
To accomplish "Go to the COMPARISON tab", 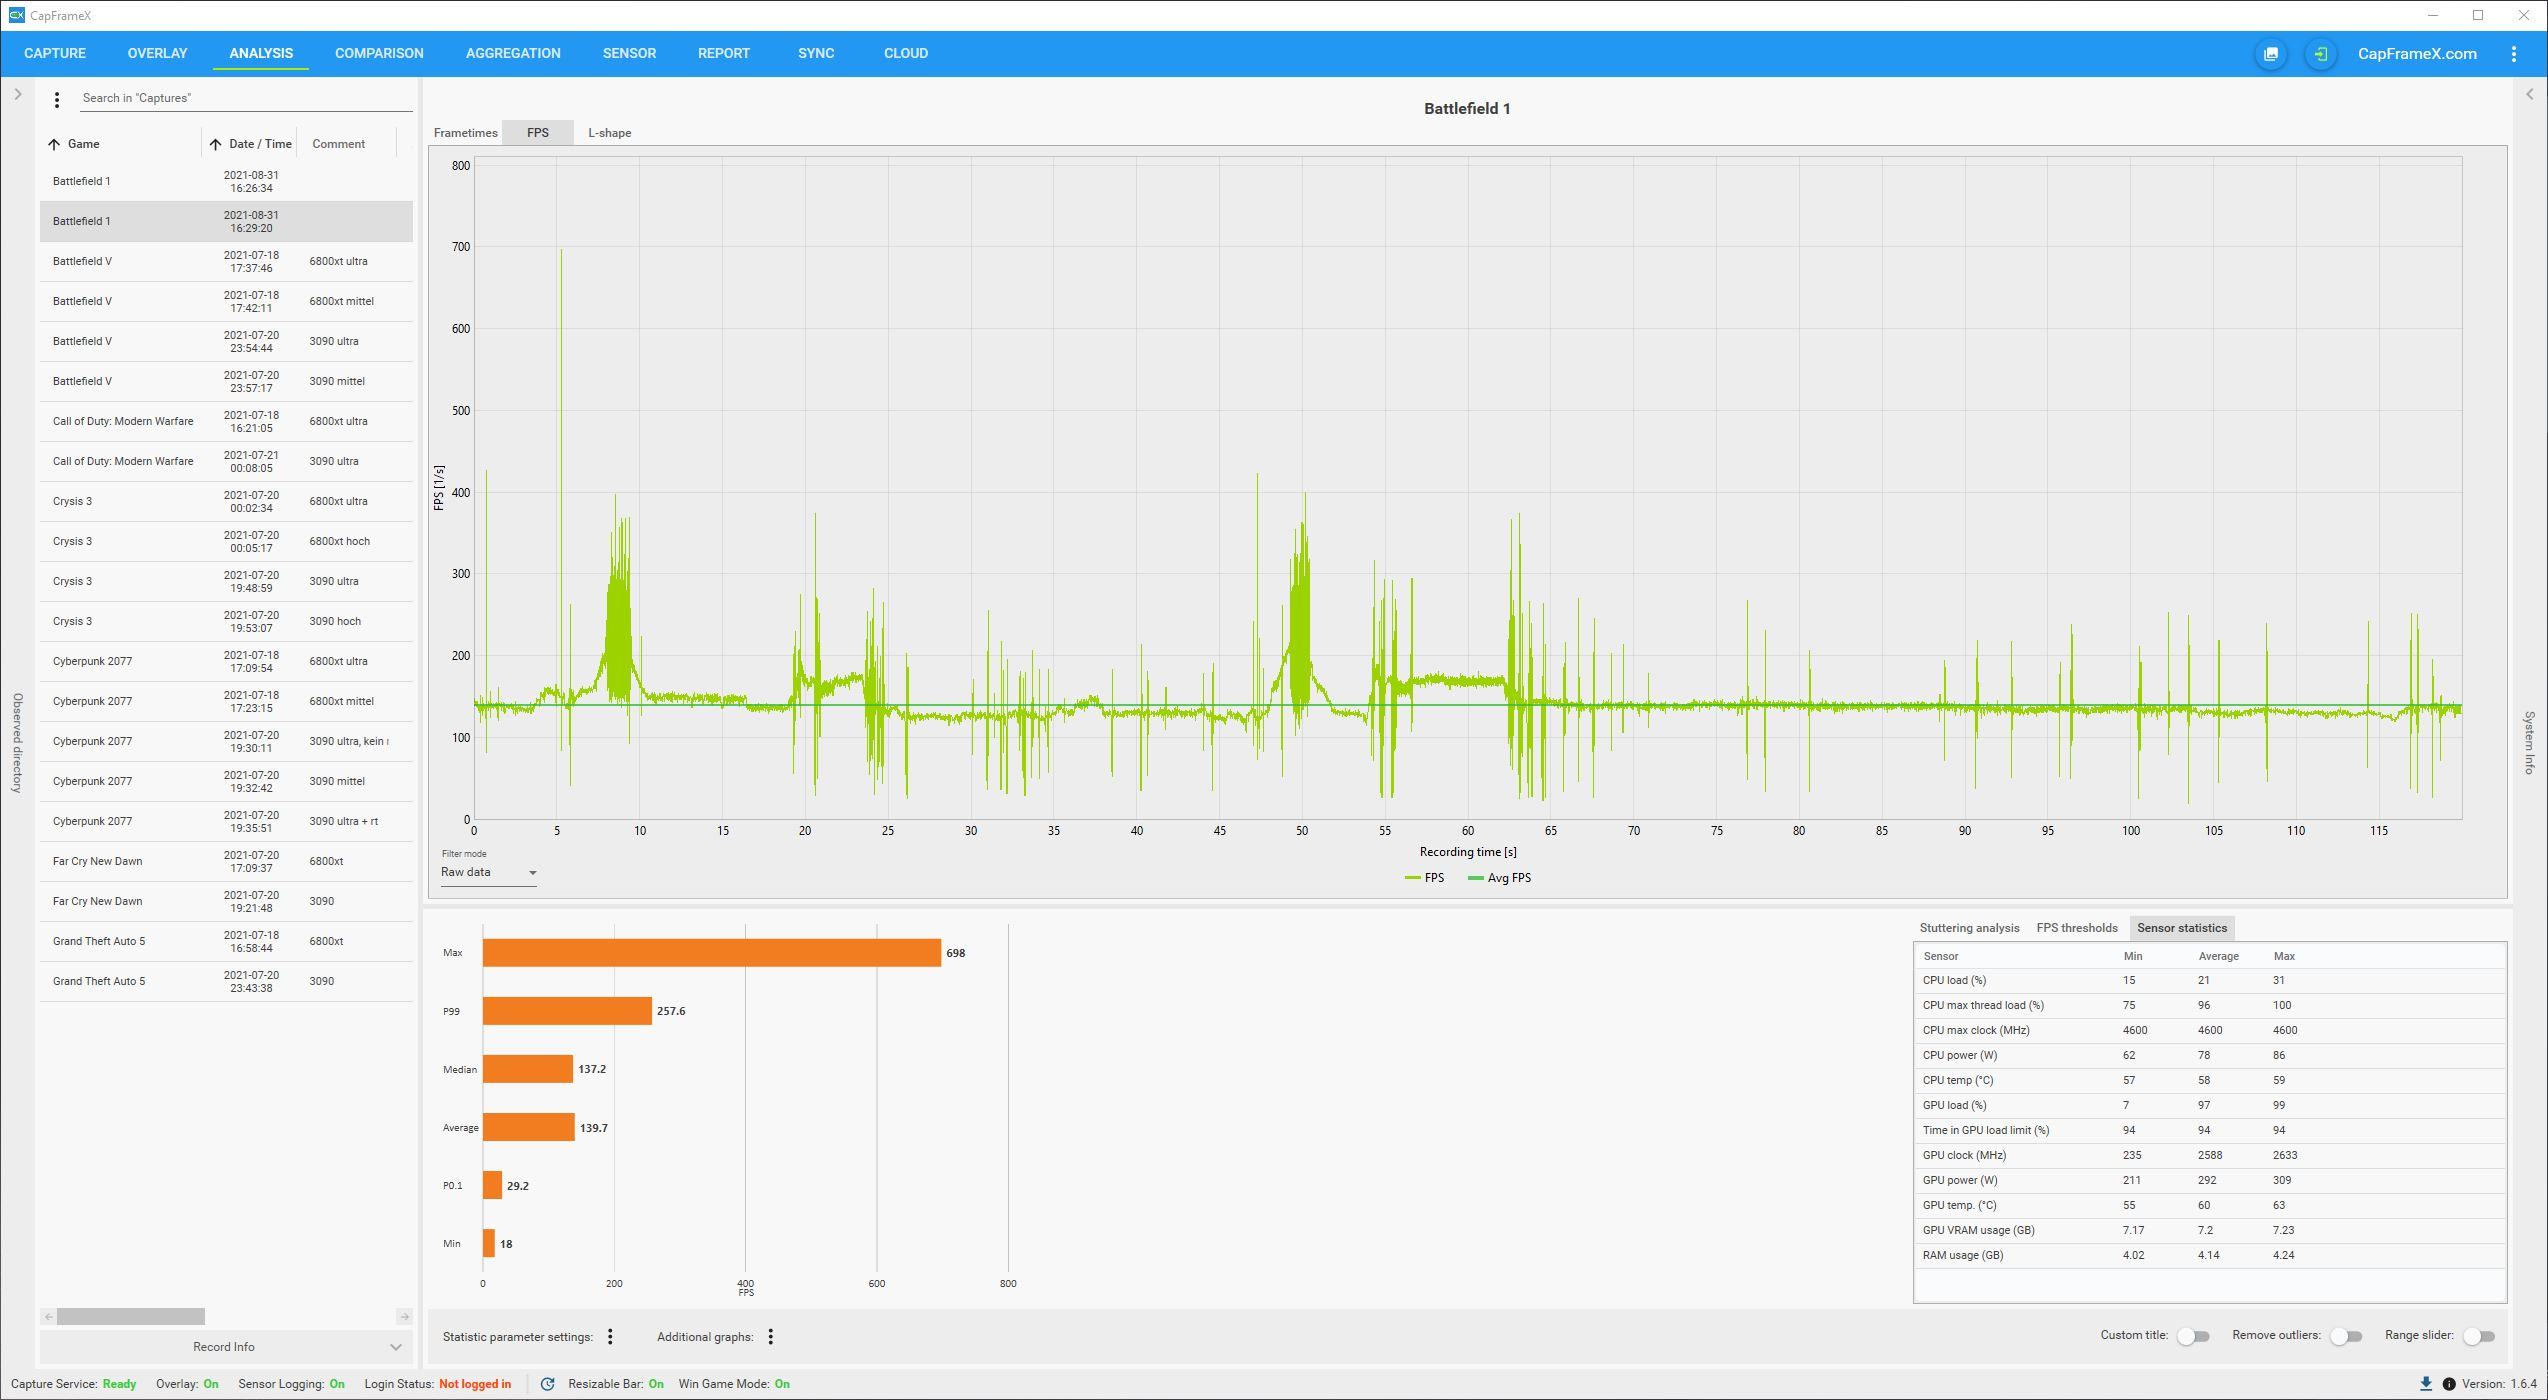I will pyautogui.click(x=379, y=54).
